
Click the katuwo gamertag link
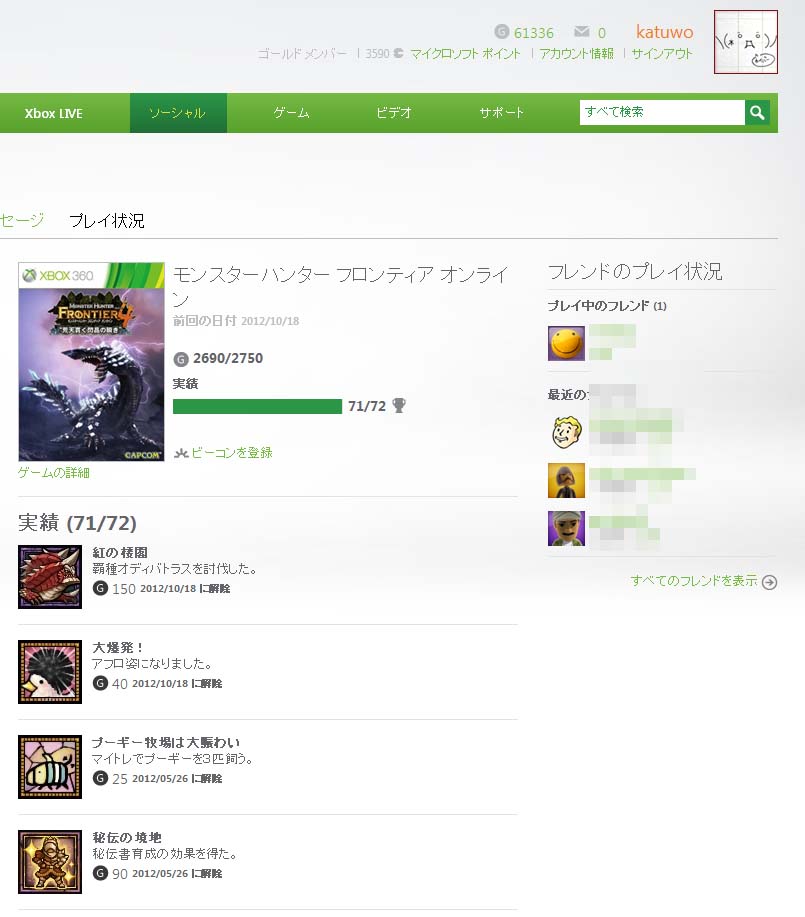point(665,32)
